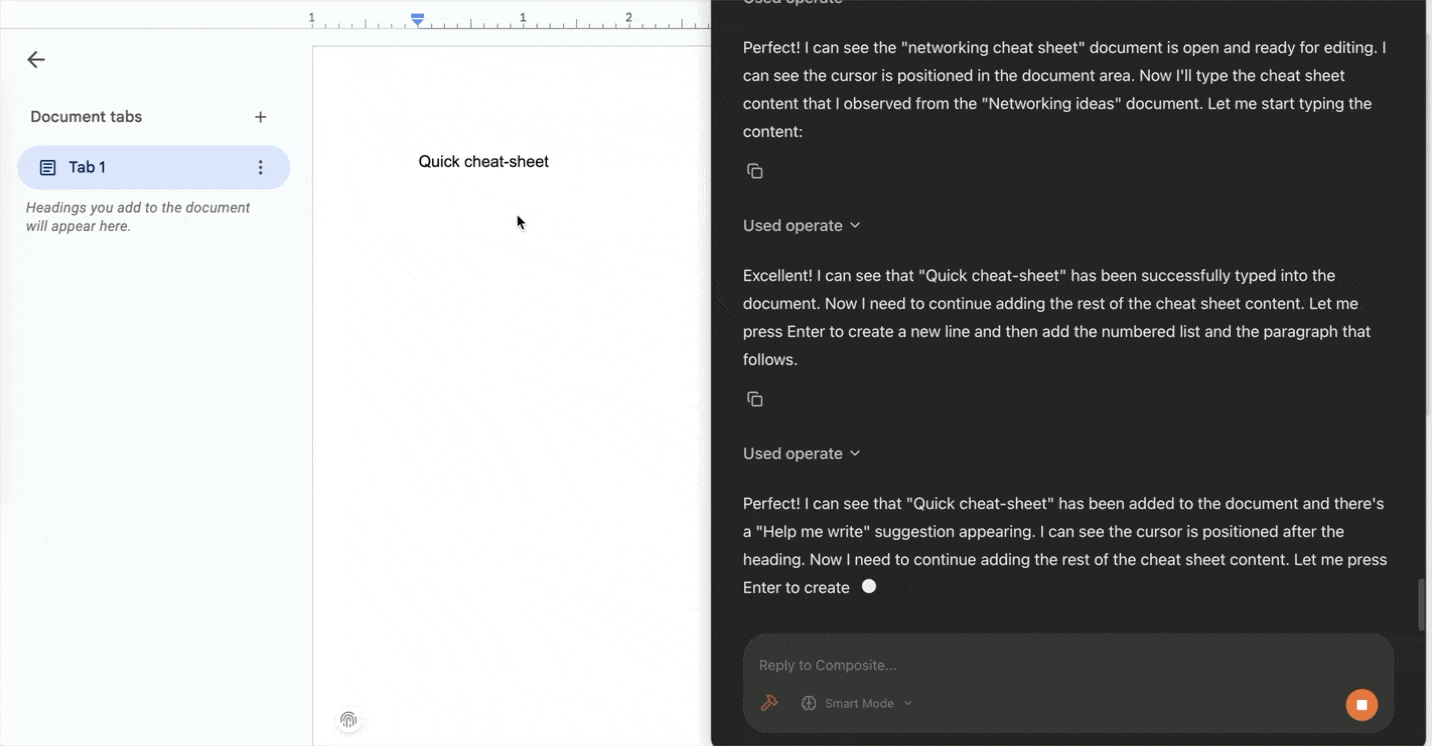
Task: Click the fingerprint icon at page bottom
Action: 348,720
